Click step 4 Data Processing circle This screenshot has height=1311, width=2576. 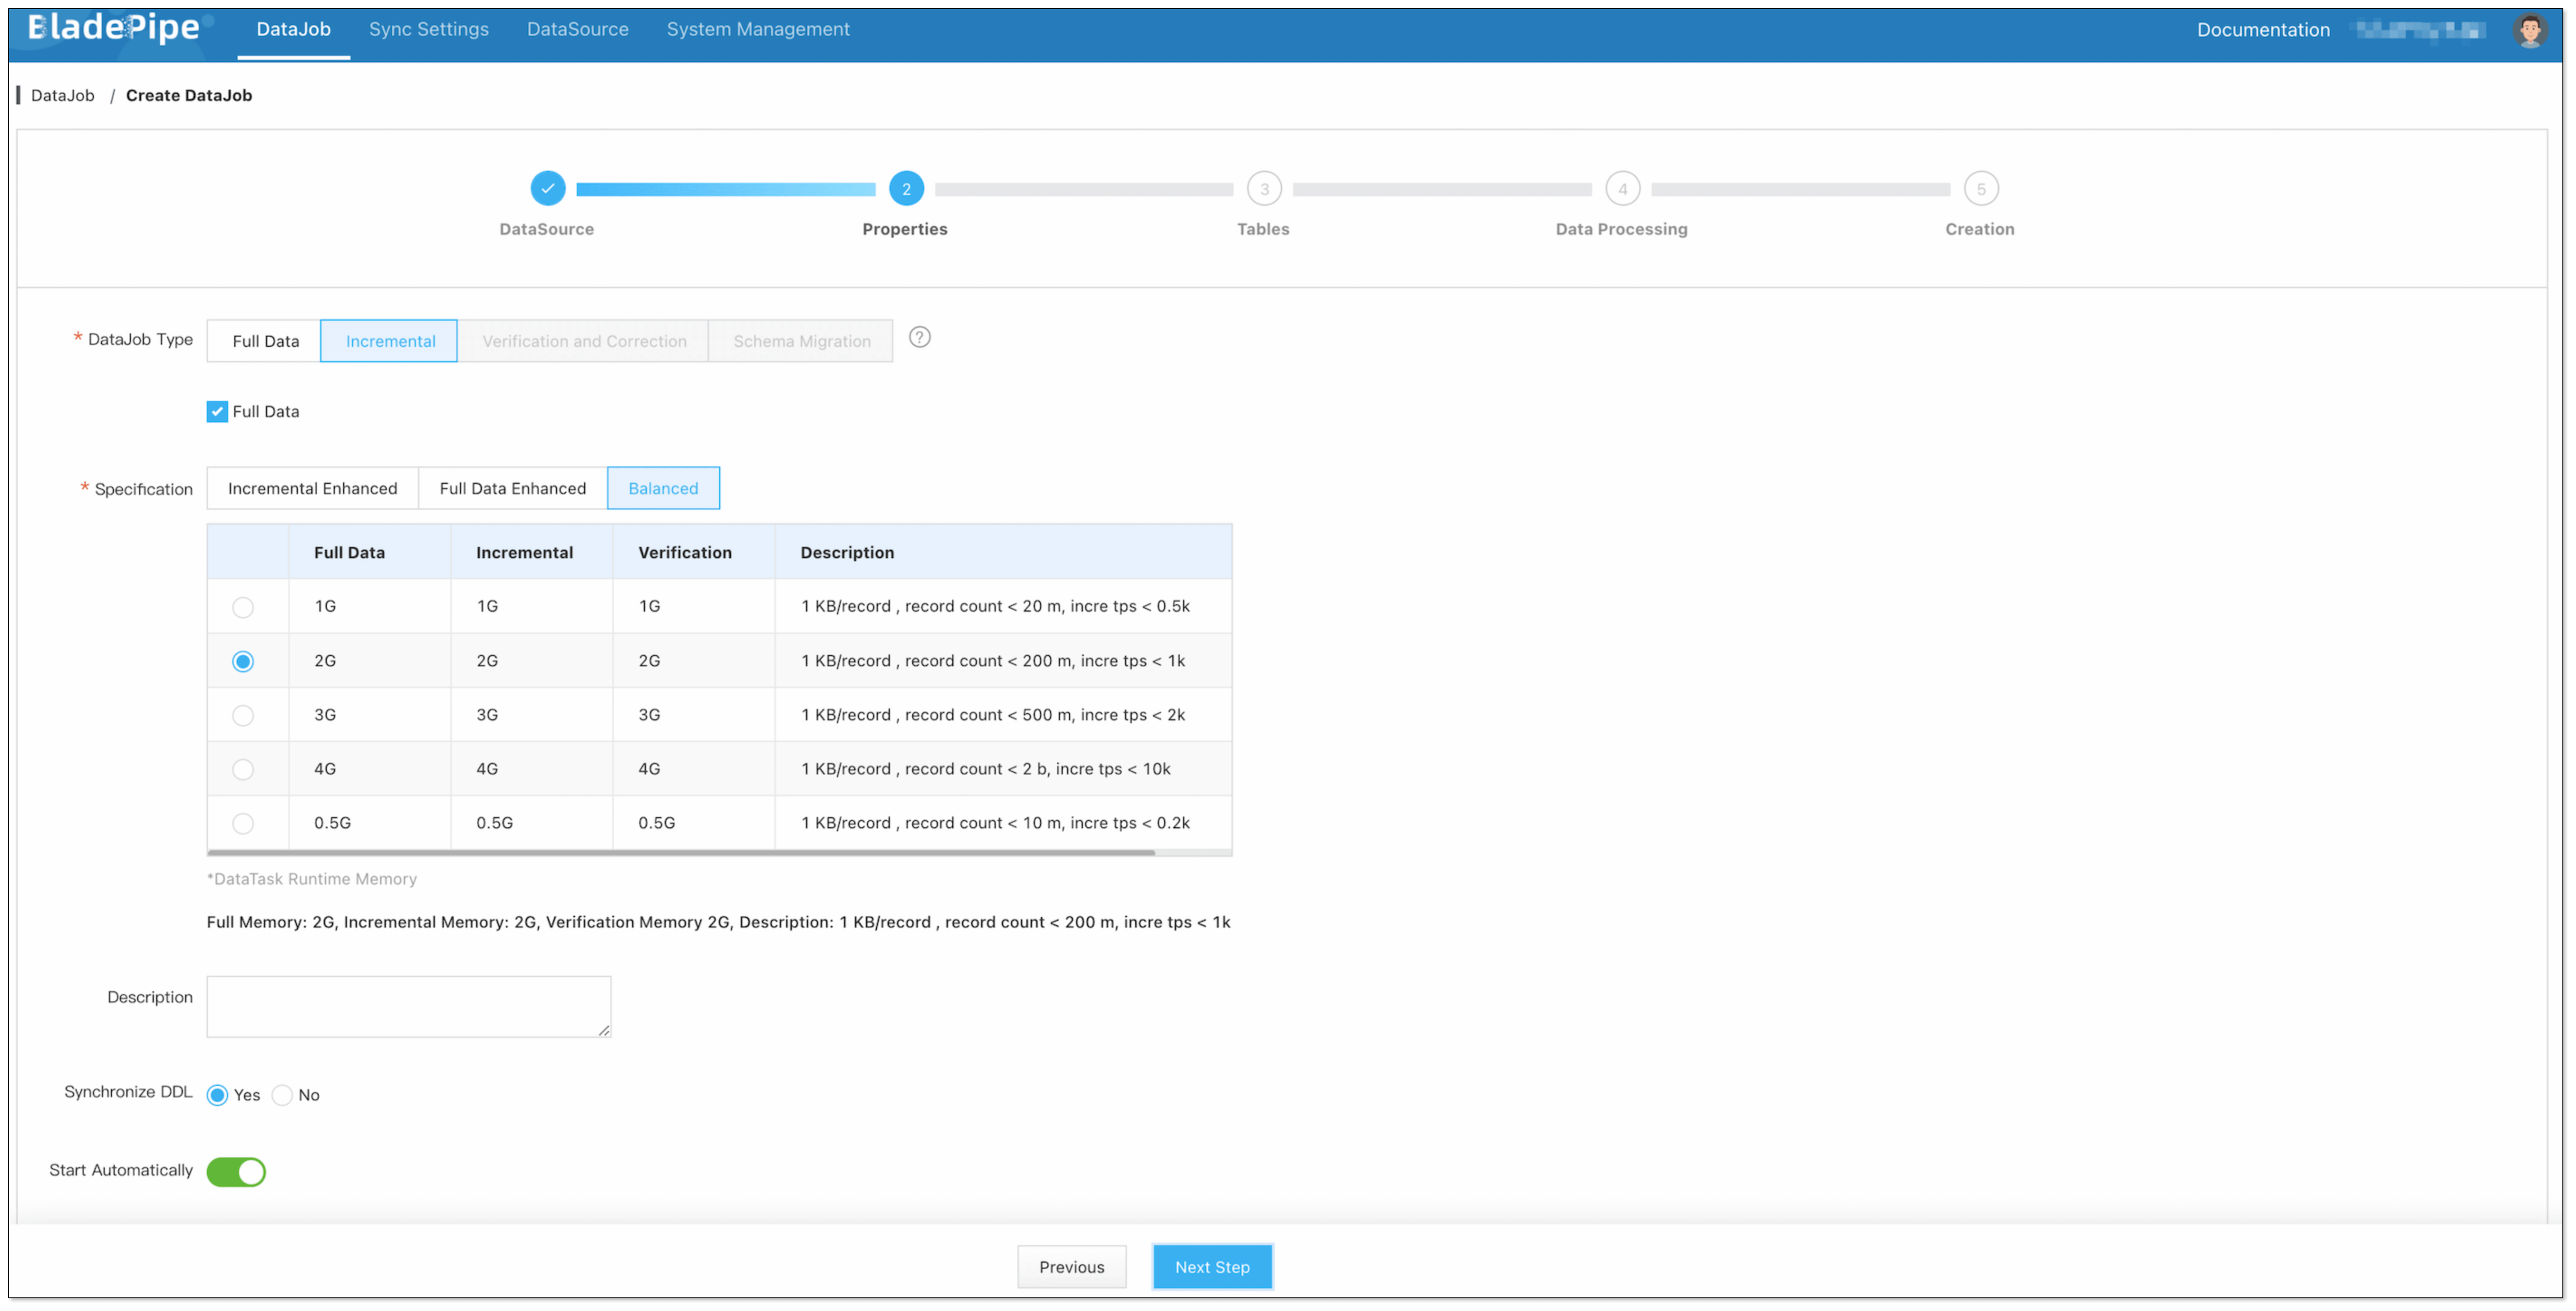(x=1622, y=188)
